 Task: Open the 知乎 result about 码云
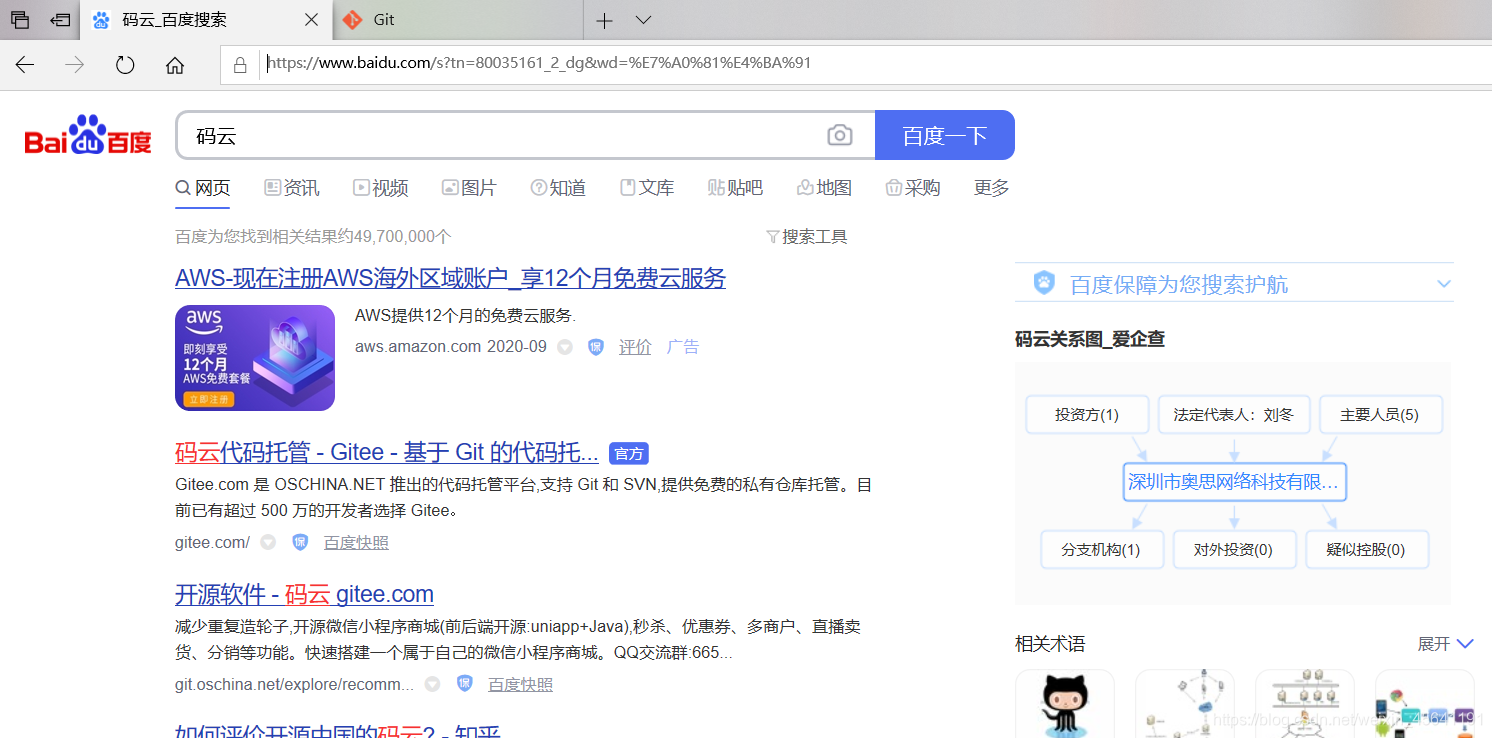[x=338, y=731]
